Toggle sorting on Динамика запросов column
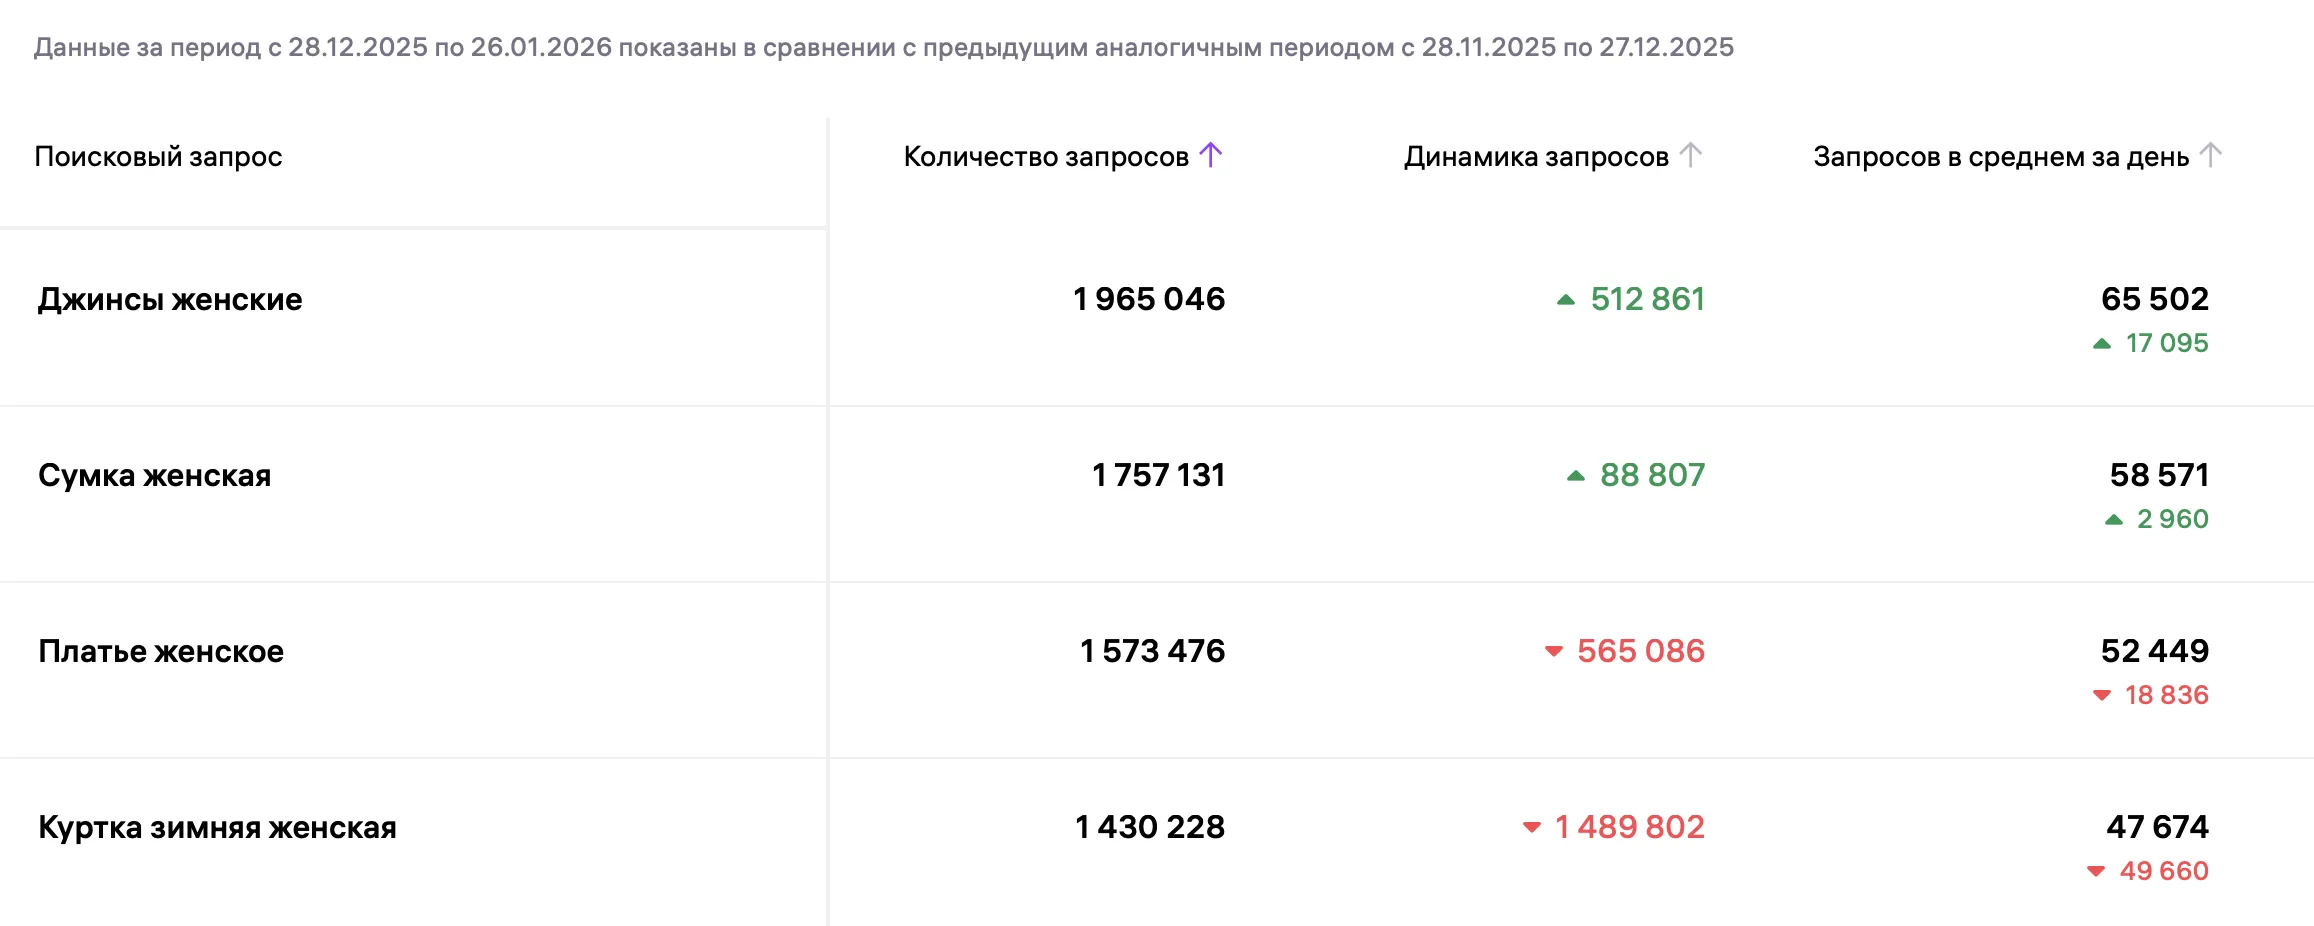 tap(1691, 155)
